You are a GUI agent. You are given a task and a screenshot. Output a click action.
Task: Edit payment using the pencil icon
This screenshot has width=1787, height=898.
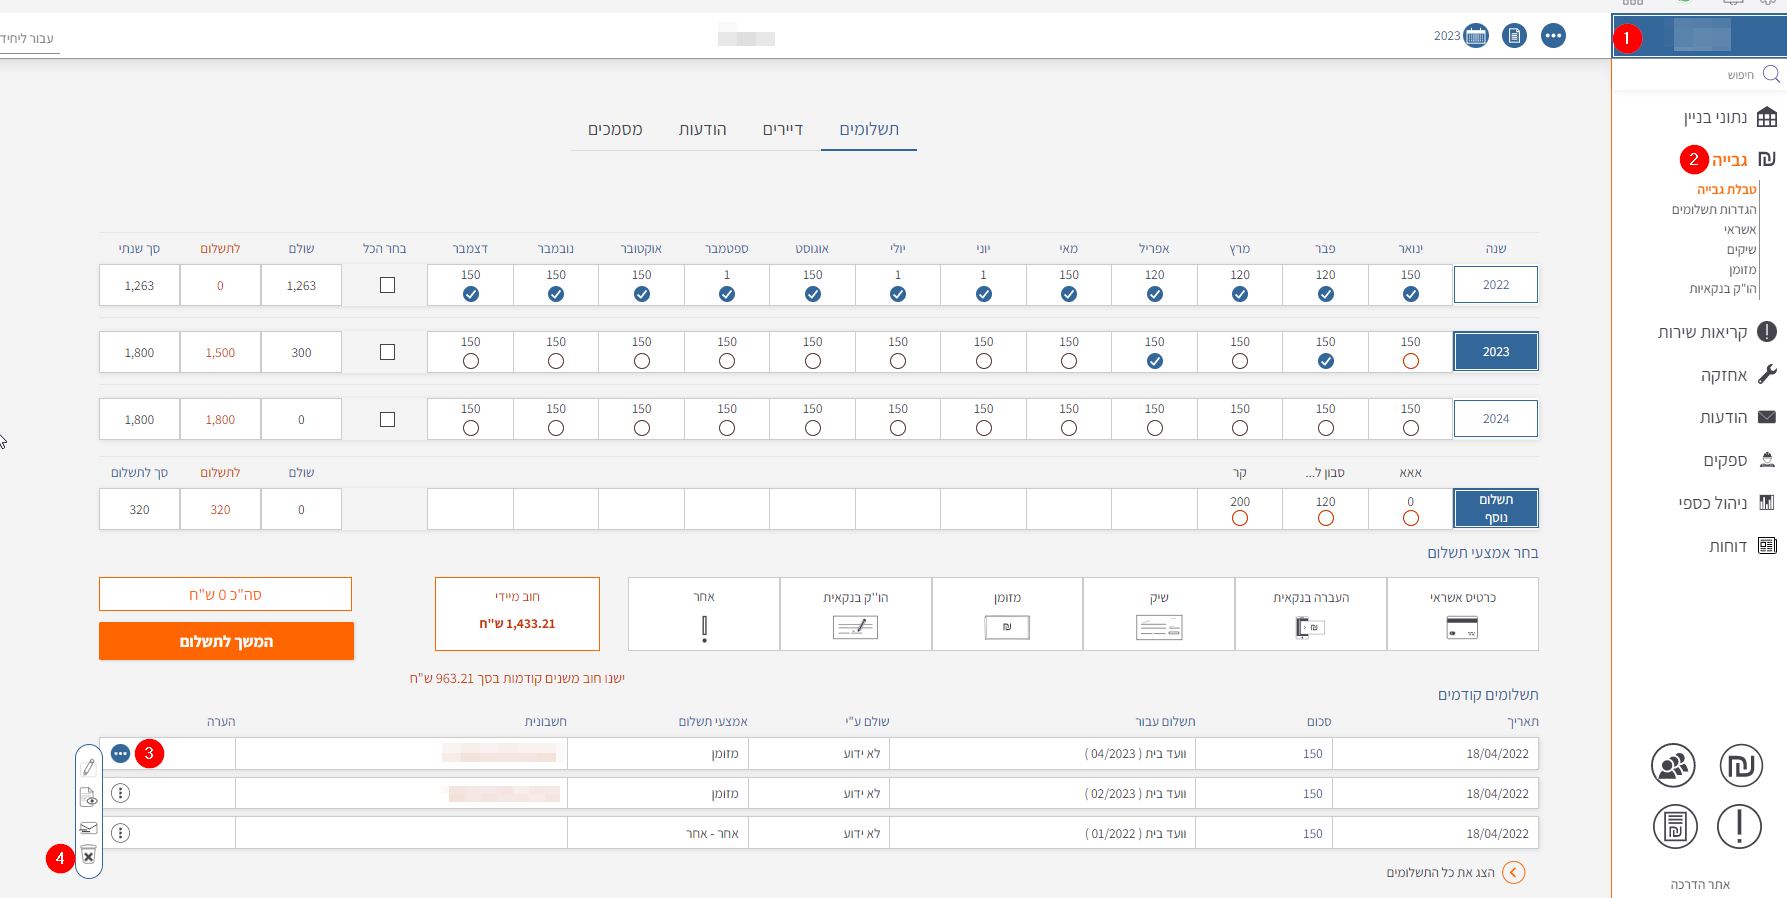click(x=89, y=767)
